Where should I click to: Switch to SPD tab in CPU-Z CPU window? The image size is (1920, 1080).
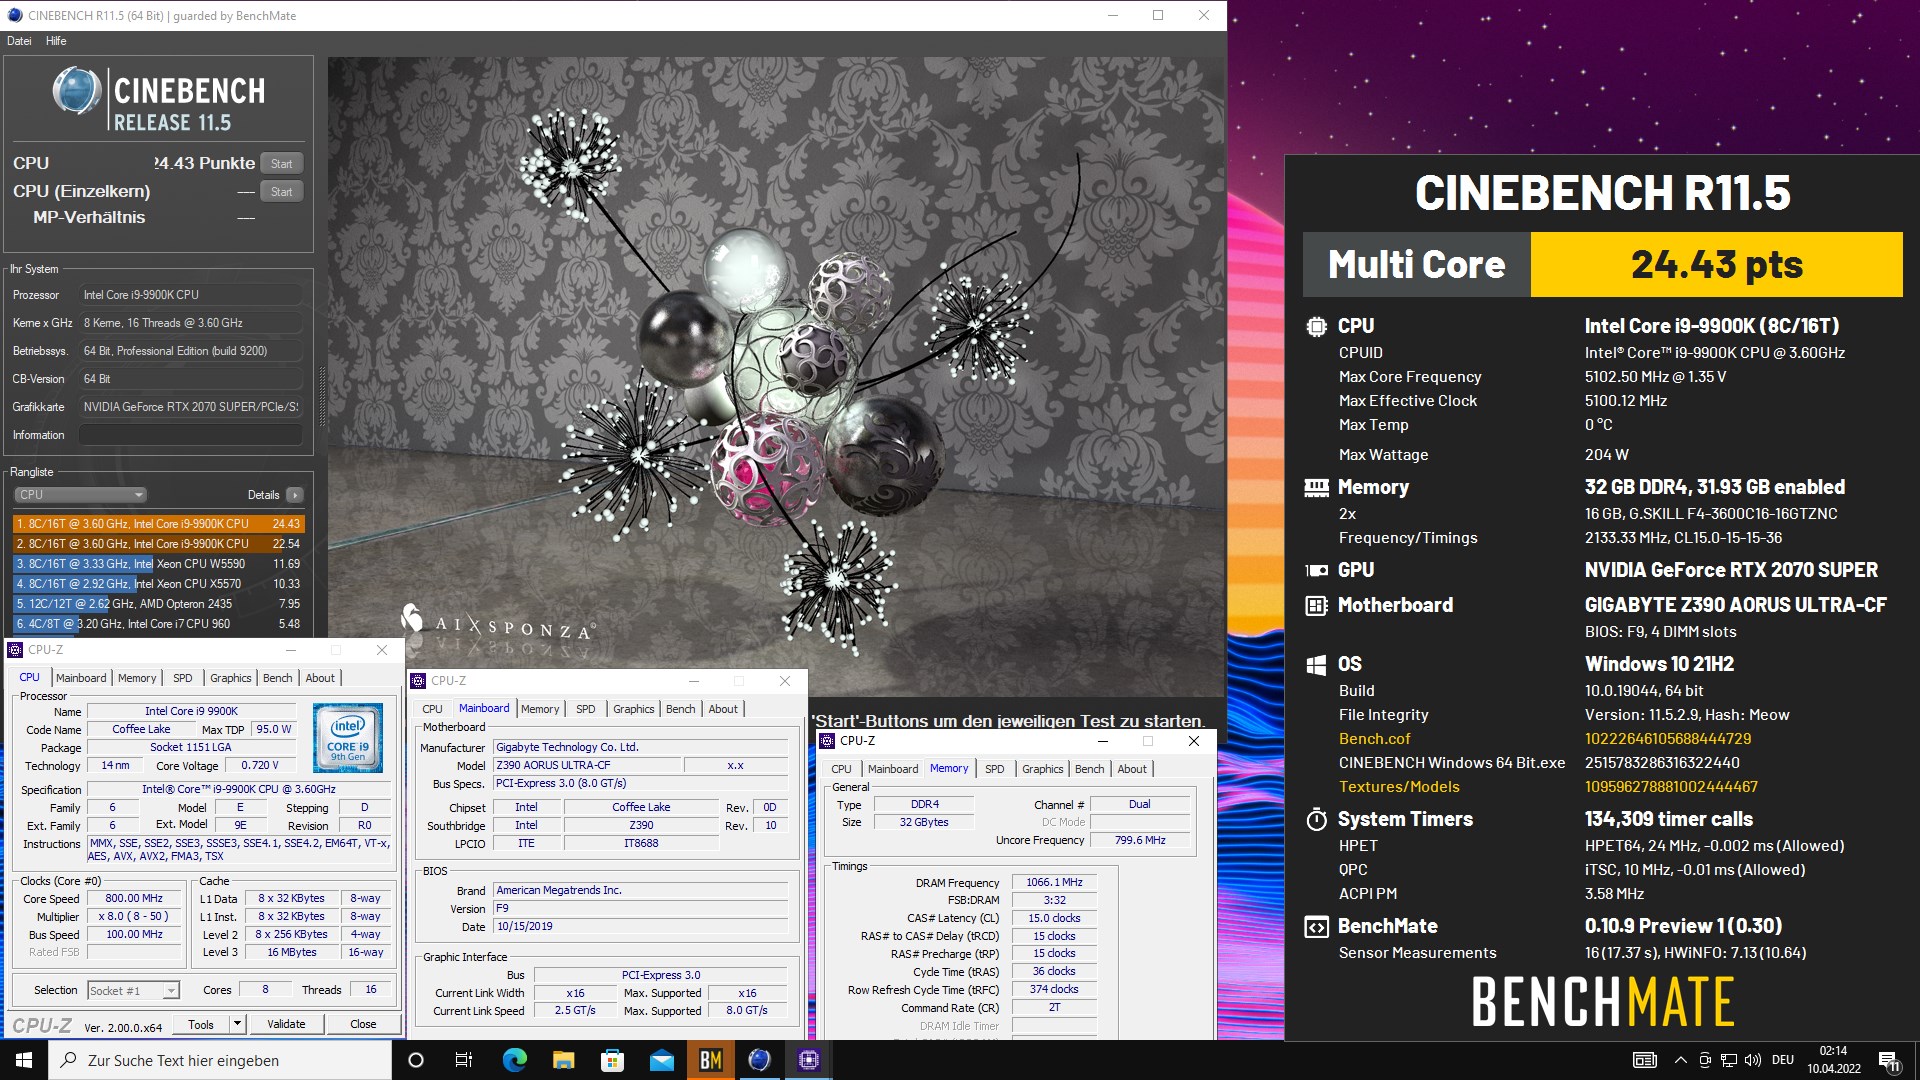pyautogui.click(x=182, y=678)
